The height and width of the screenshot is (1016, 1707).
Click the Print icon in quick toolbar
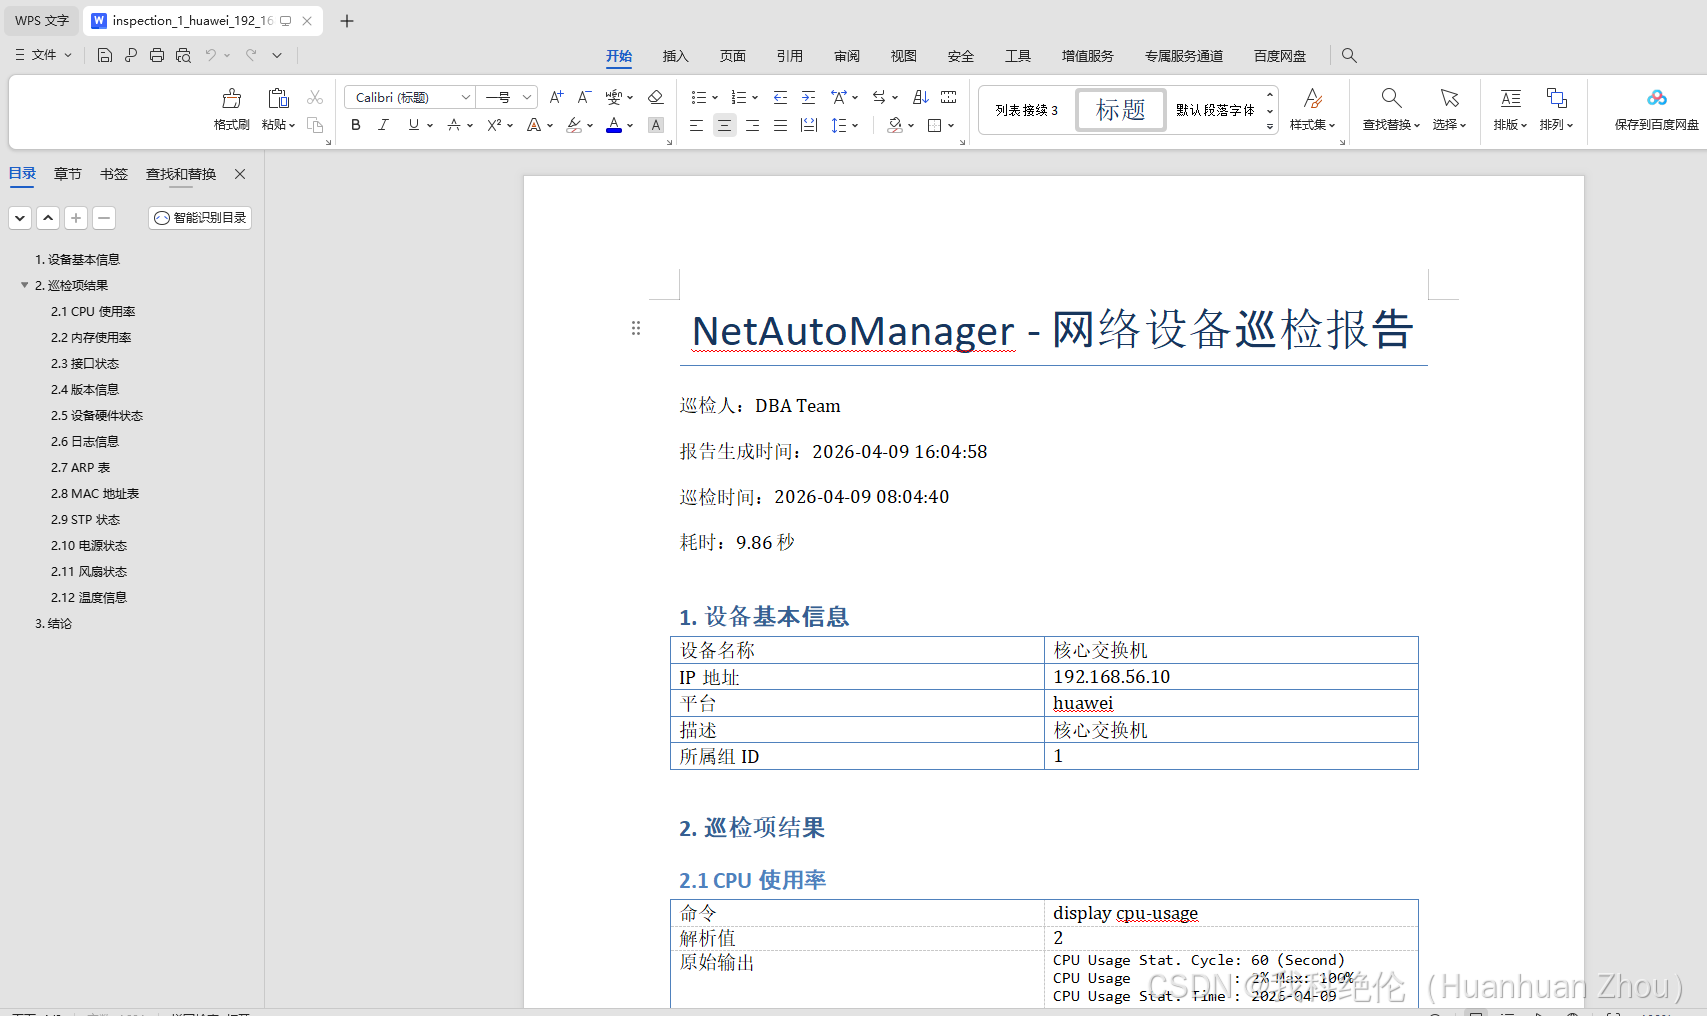(x=157, y=55)
